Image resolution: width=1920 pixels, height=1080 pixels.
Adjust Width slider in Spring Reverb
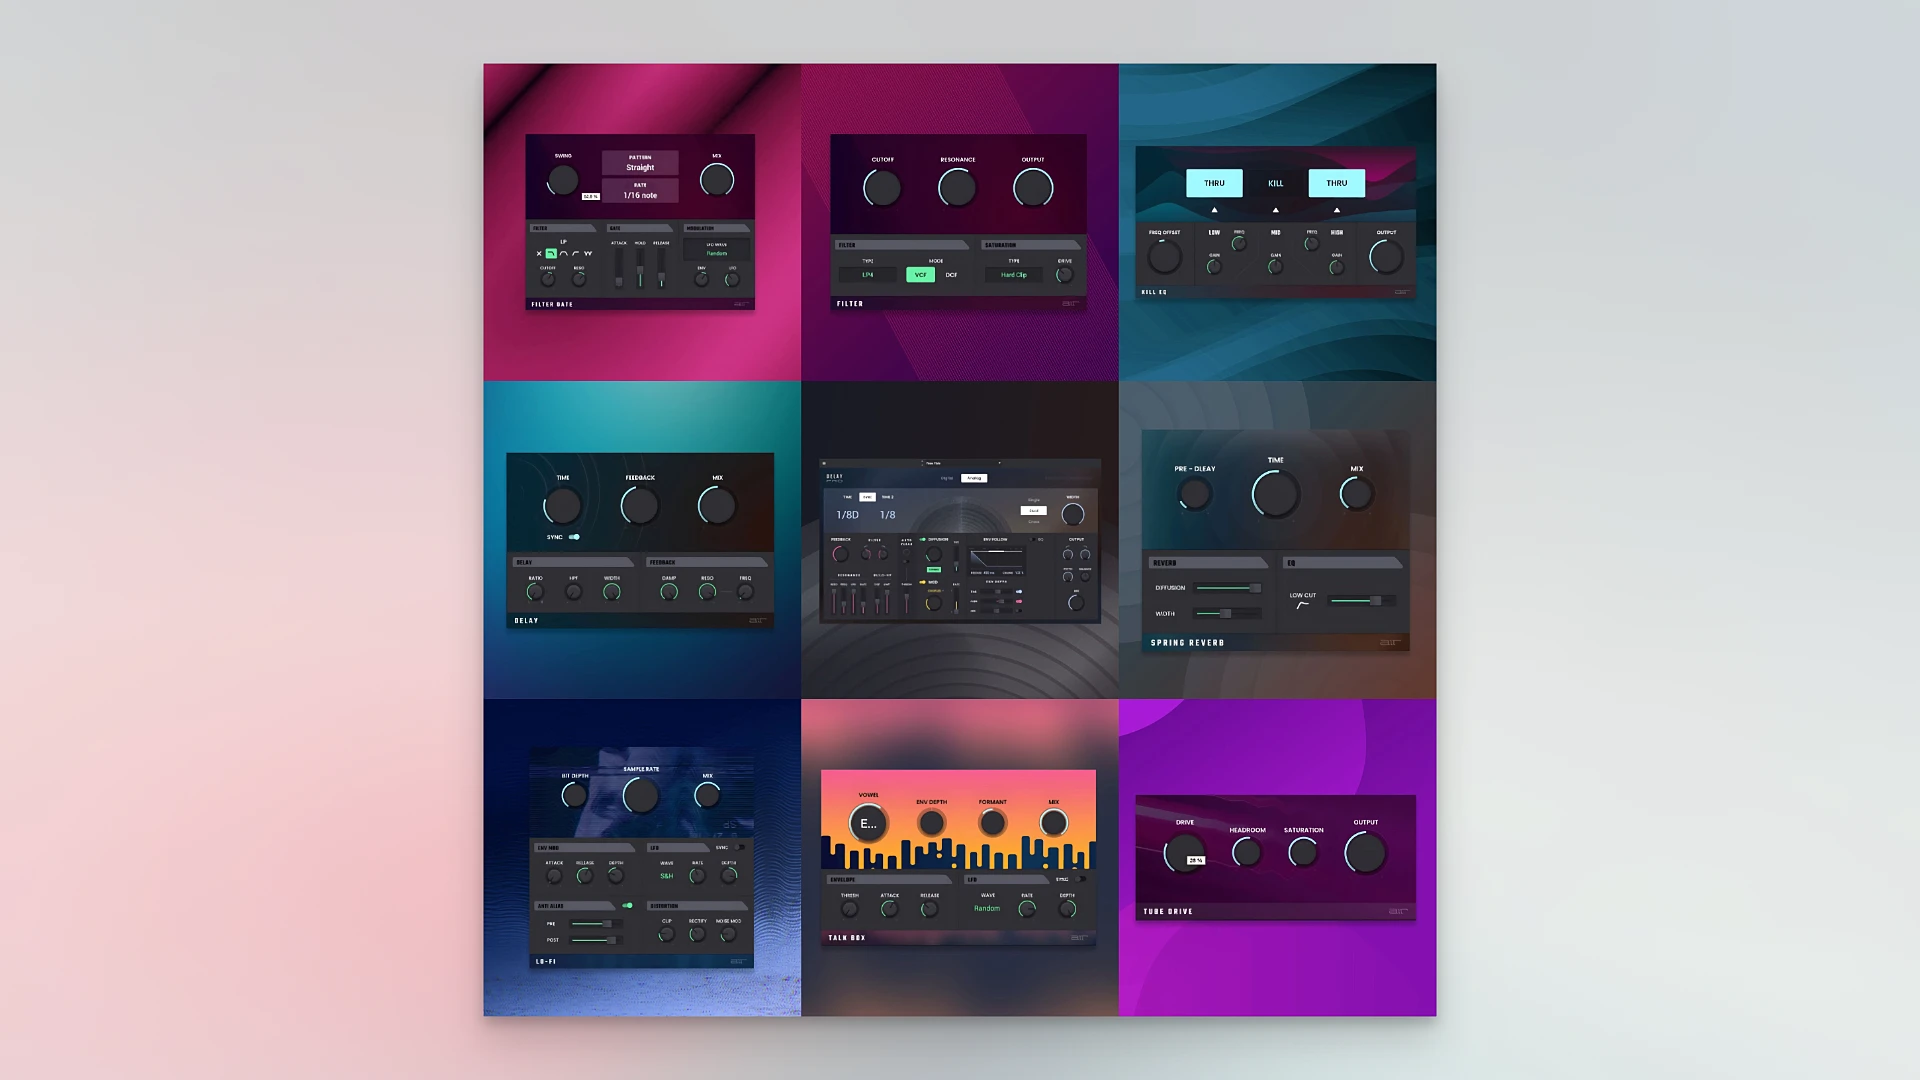[1228, 613]
